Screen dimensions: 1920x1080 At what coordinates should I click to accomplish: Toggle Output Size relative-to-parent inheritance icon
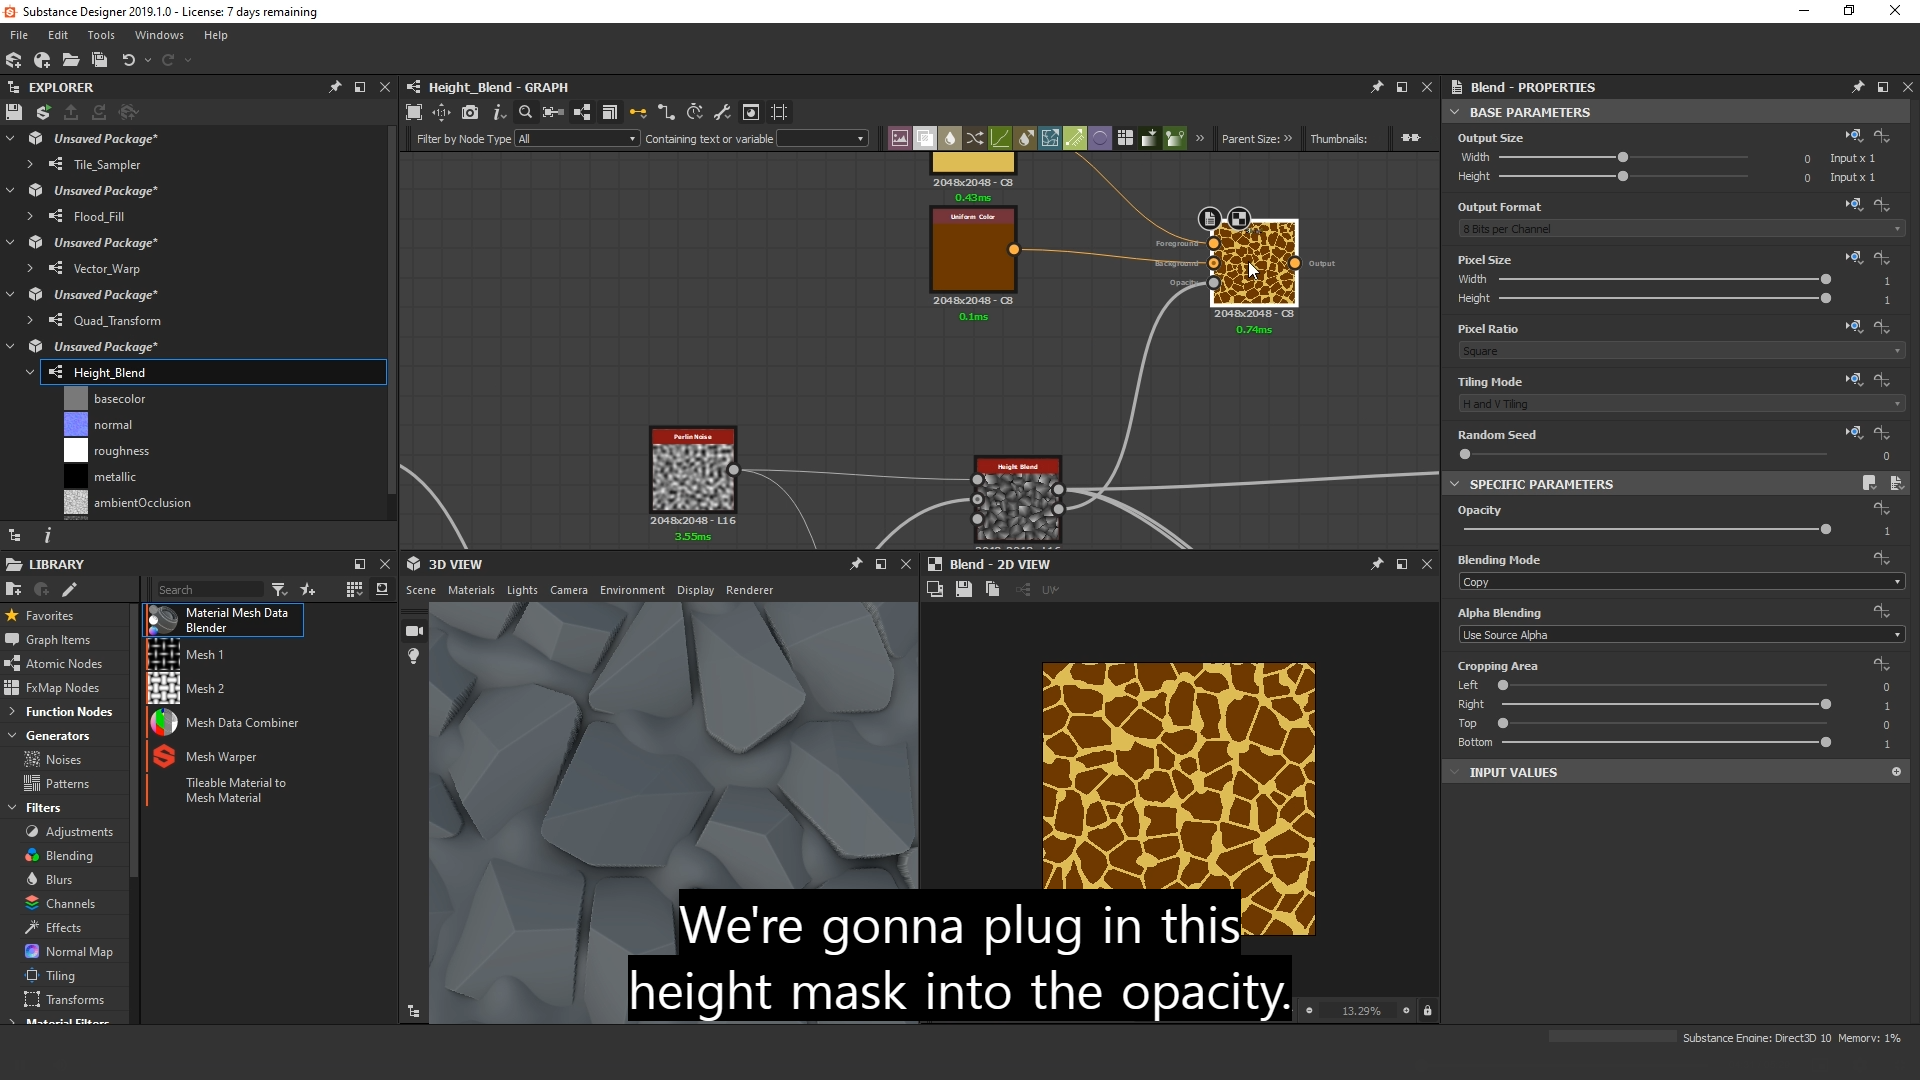(1853, 136)
